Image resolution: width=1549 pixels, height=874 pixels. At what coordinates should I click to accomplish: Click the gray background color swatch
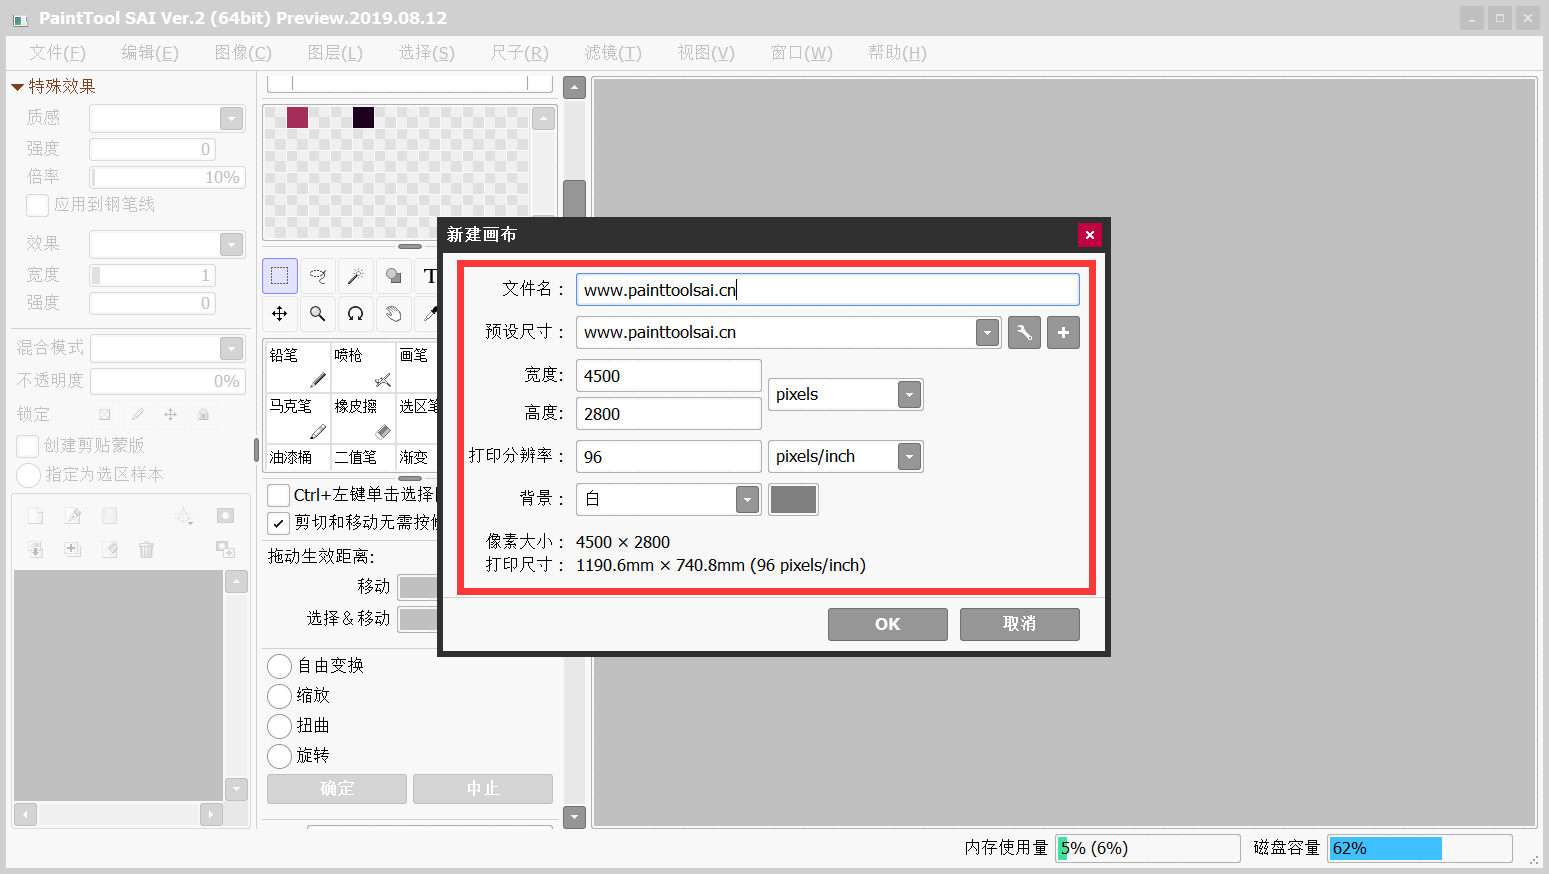click(x=793, y=500)
